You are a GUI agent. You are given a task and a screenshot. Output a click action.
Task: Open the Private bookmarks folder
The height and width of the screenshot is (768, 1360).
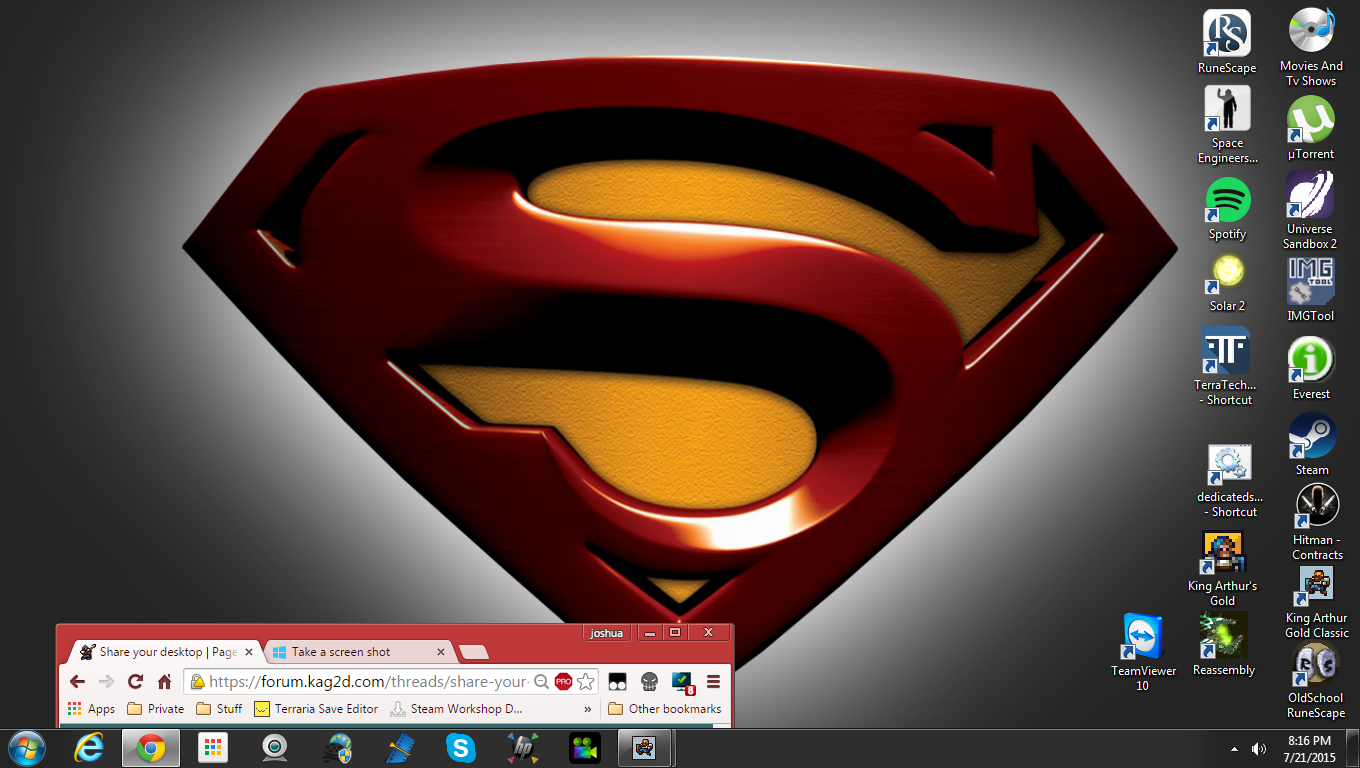point(156,709)
